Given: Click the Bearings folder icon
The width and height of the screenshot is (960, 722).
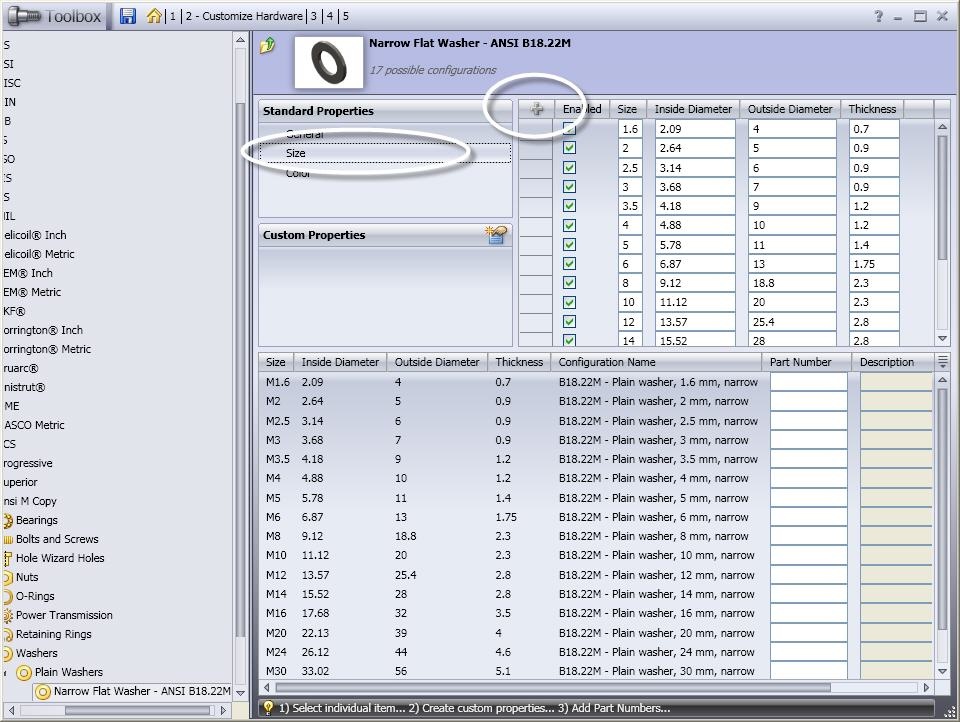Looking at the screenshot, I should pos(7,521).
